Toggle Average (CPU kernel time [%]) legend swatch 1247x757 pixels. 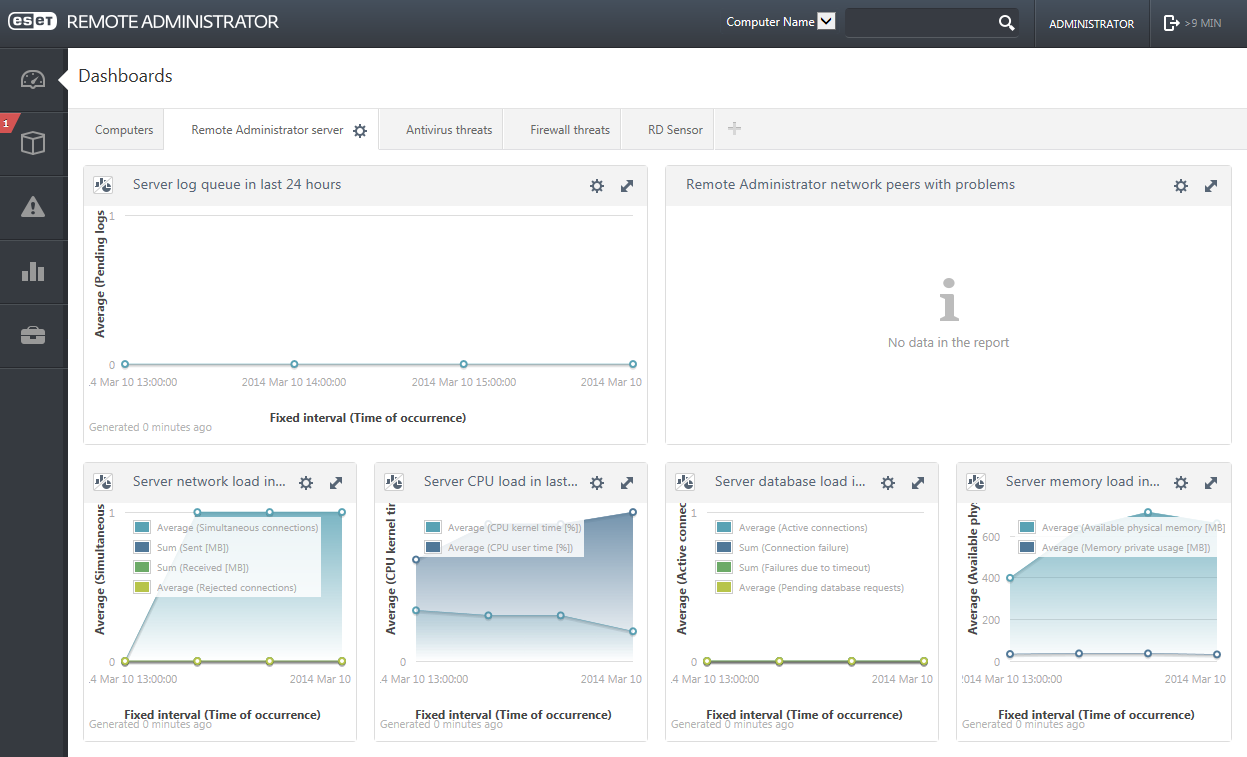(432, 527)
